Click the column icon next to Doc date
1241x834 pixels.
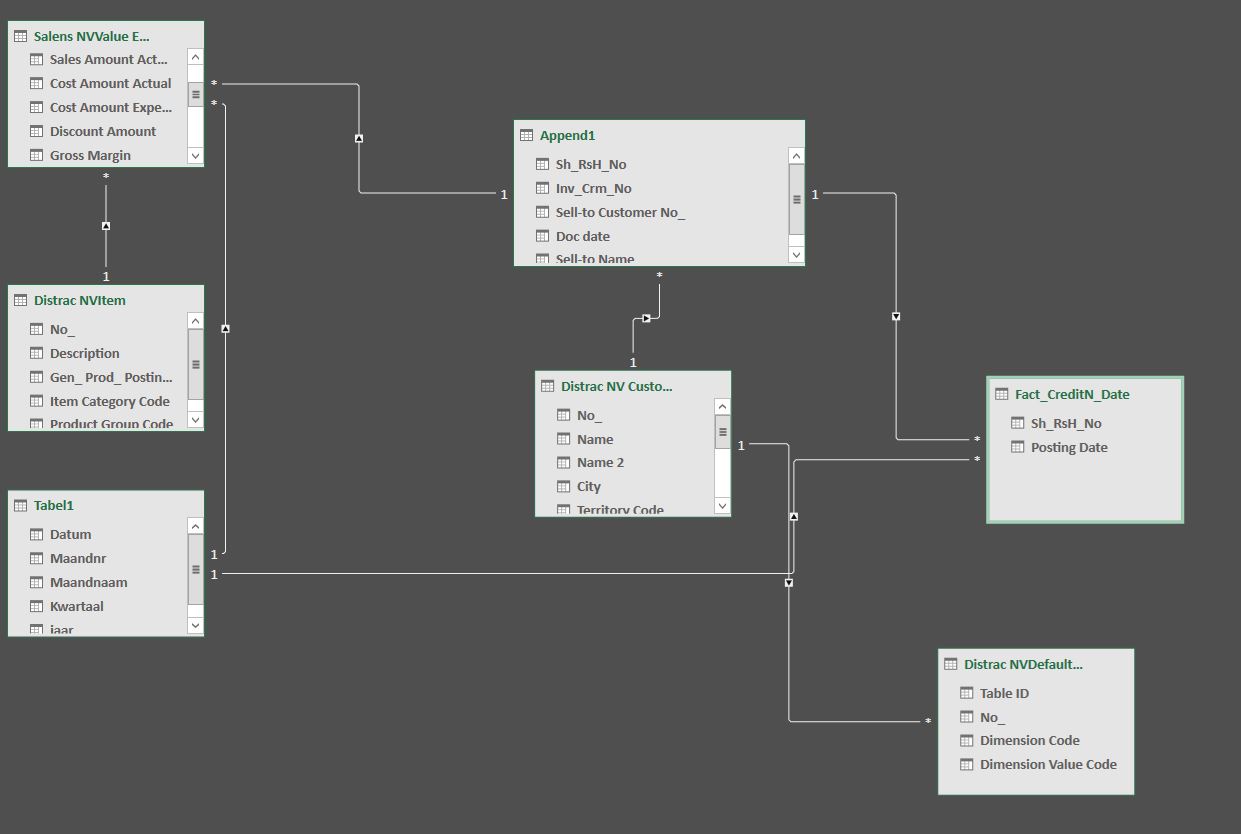[543, 236]
